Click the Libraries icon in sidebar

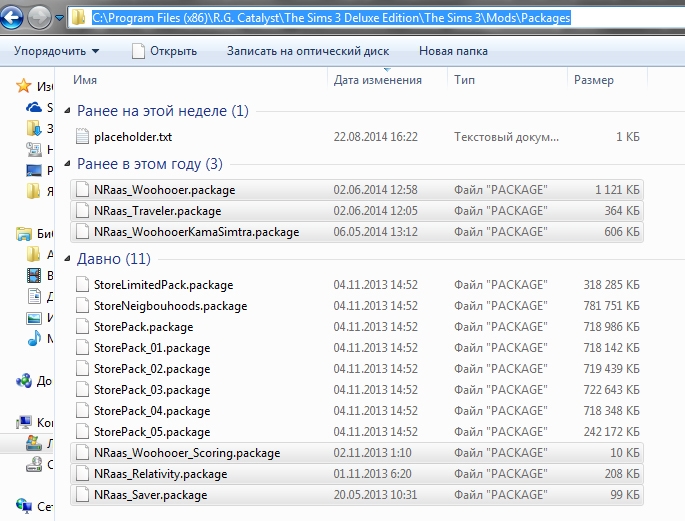click(x=24, y=234)
